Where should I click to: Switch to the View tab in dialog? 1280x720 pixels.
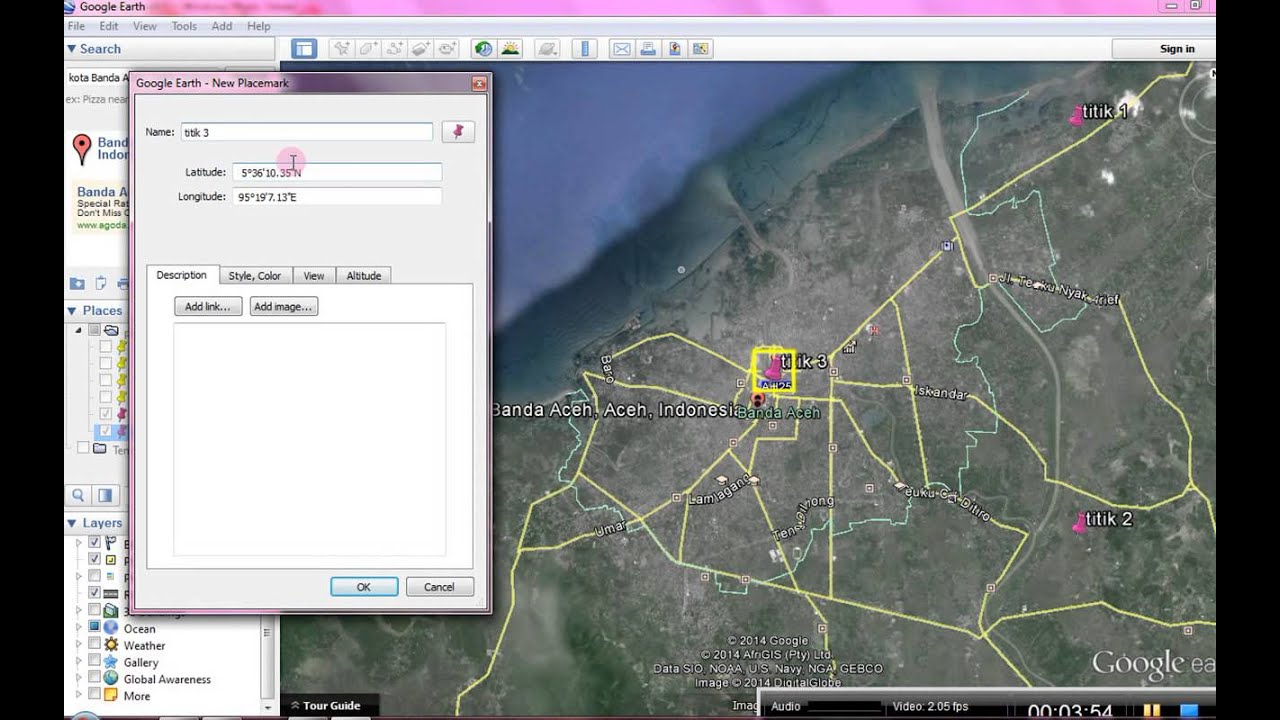point(314,275)
